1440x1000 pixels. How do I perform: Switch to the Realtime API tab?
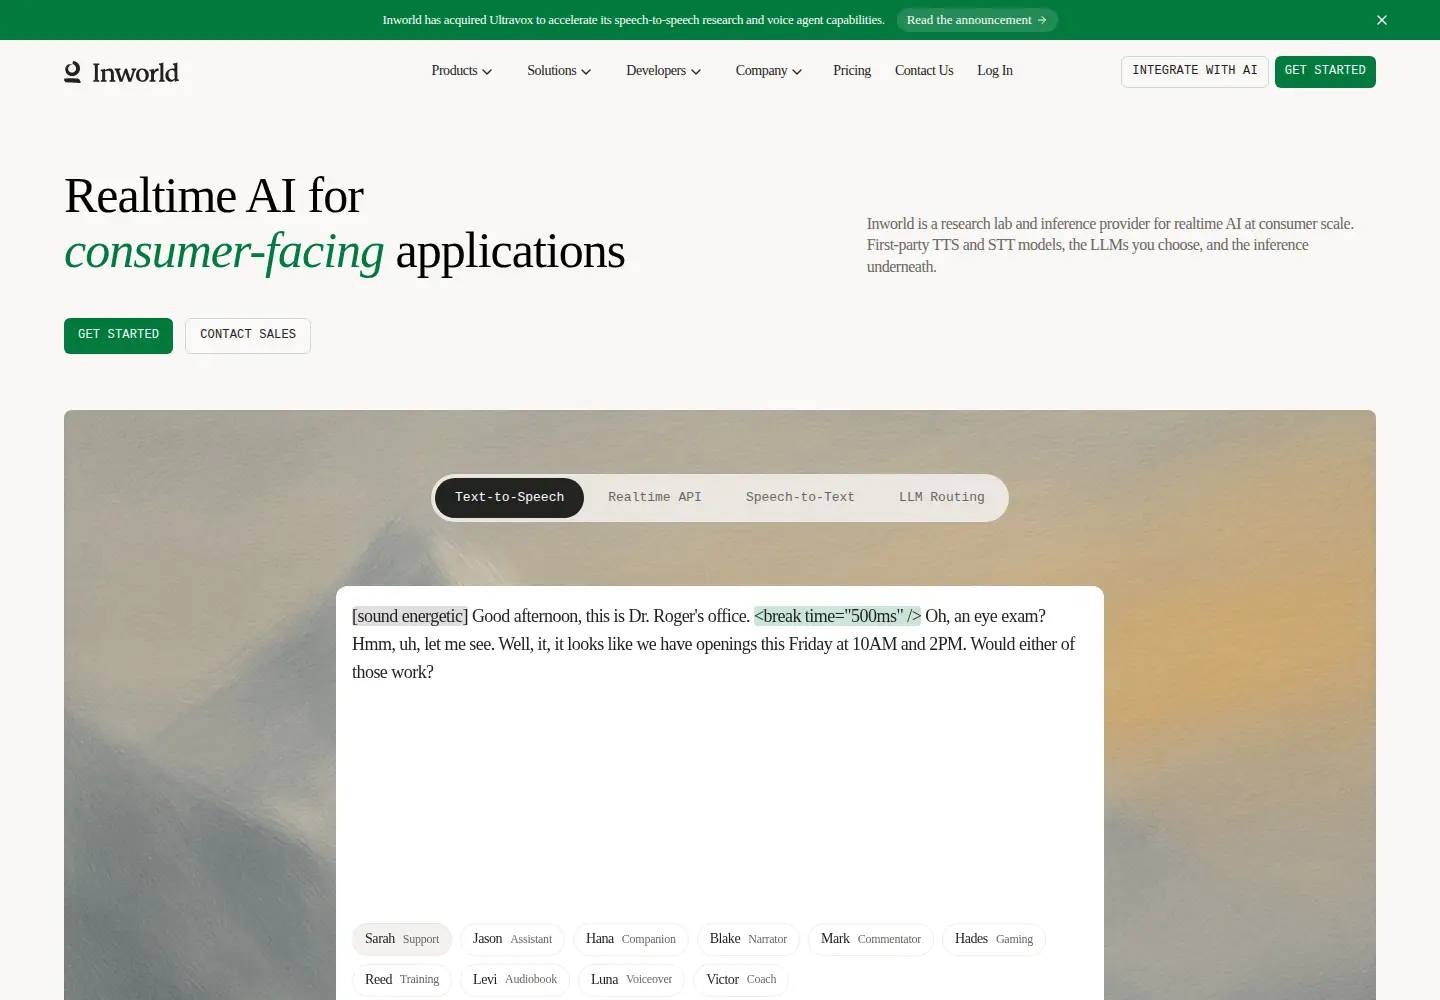[655, 497]
